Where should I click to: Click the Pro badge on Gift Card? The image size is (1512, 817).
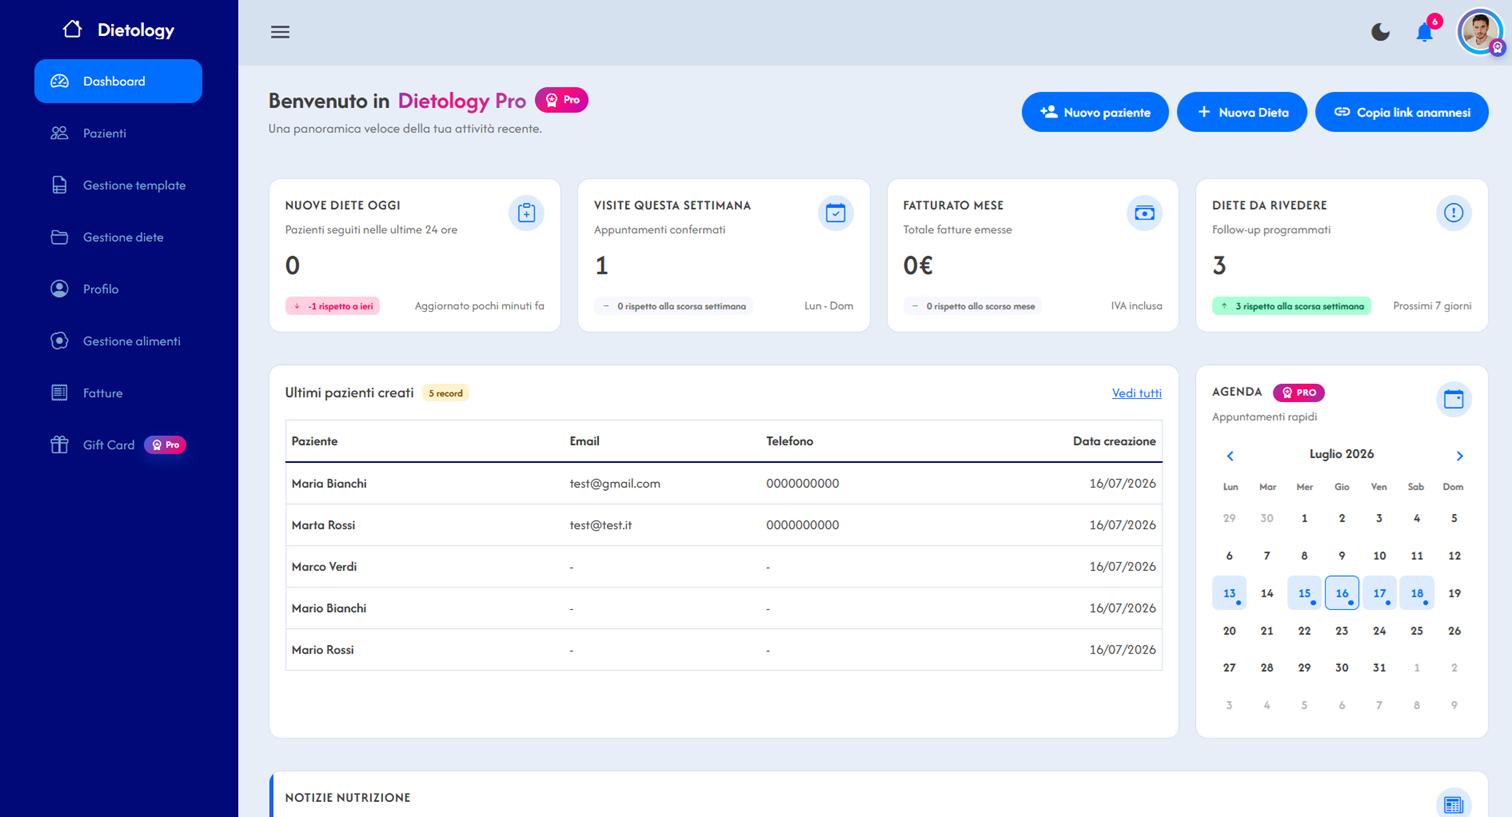[x=165, y=445]
